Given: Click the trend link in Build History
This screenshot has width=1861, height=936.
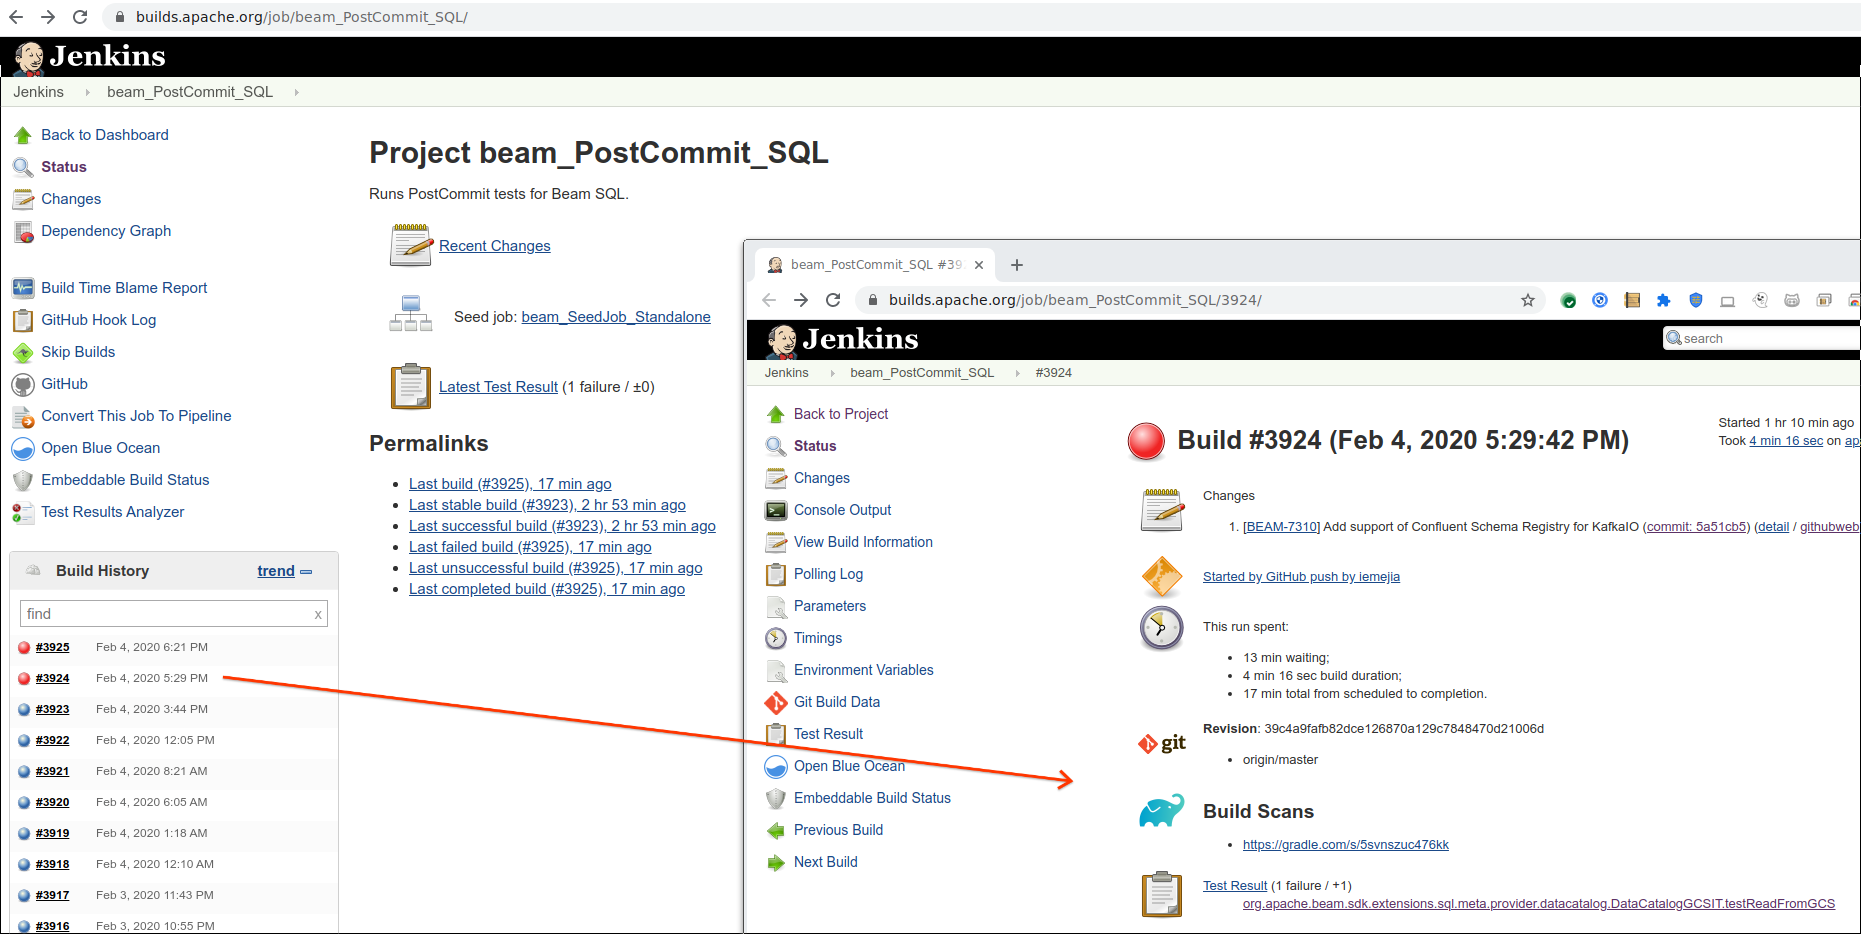Looking at the screenshot, I should click(x=276, y=571).
